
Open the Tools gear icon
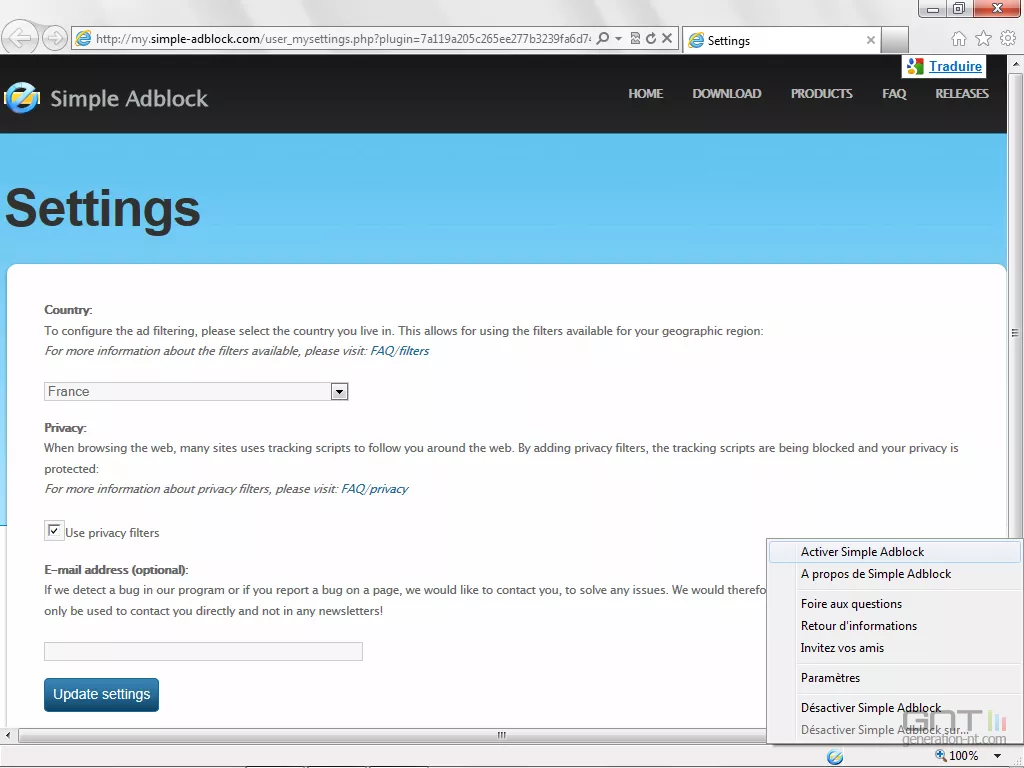tap(1007, 39)
